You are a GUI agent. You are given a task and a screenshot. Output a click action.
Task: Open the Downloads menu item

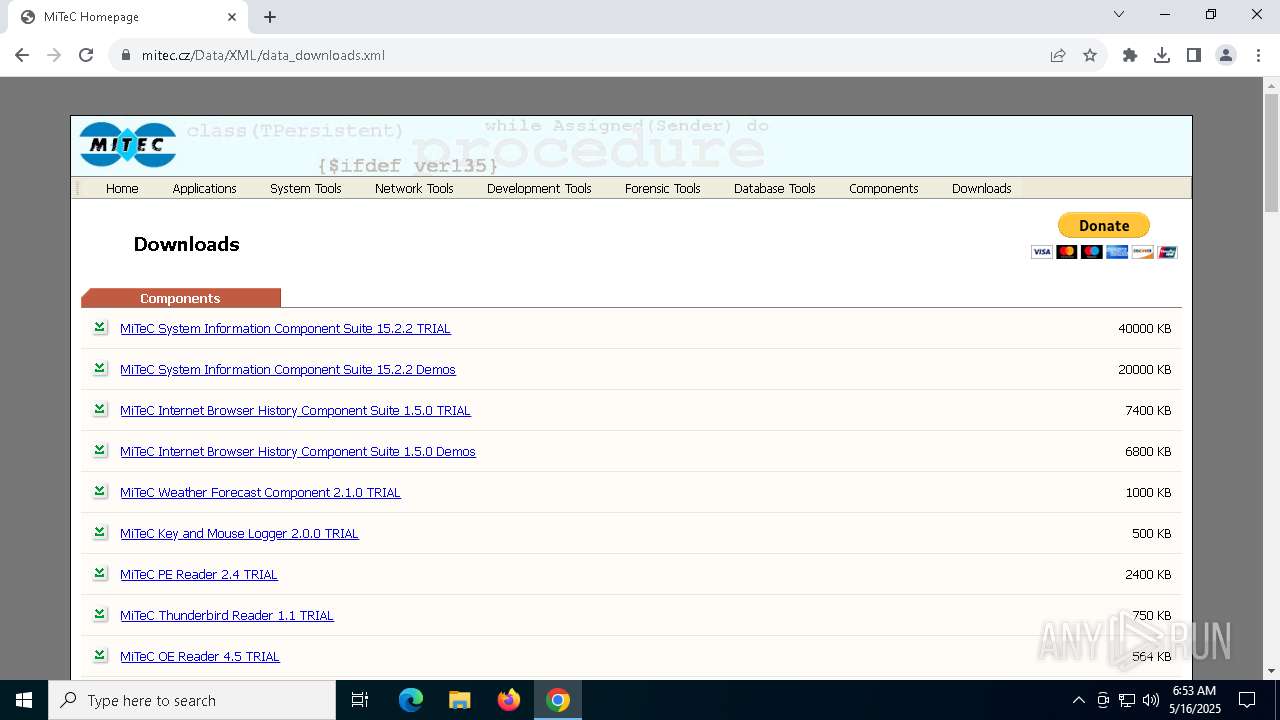(982, 188)
